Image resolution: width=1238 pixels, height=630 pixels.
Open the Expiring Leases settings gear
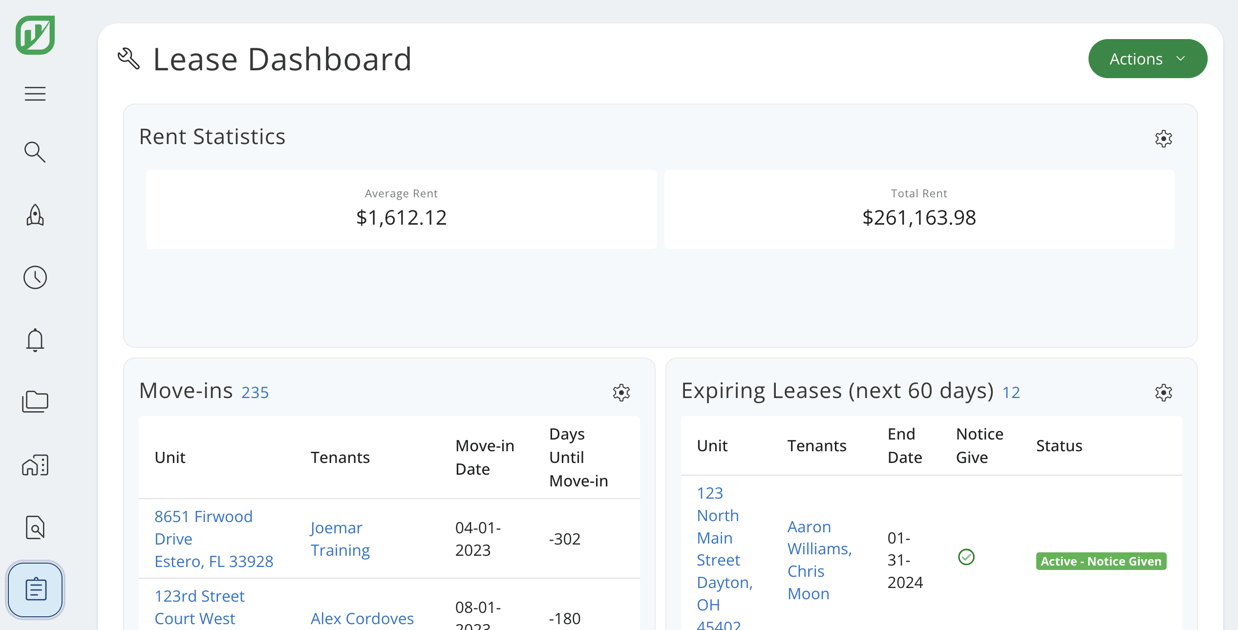coord(1163,393)
